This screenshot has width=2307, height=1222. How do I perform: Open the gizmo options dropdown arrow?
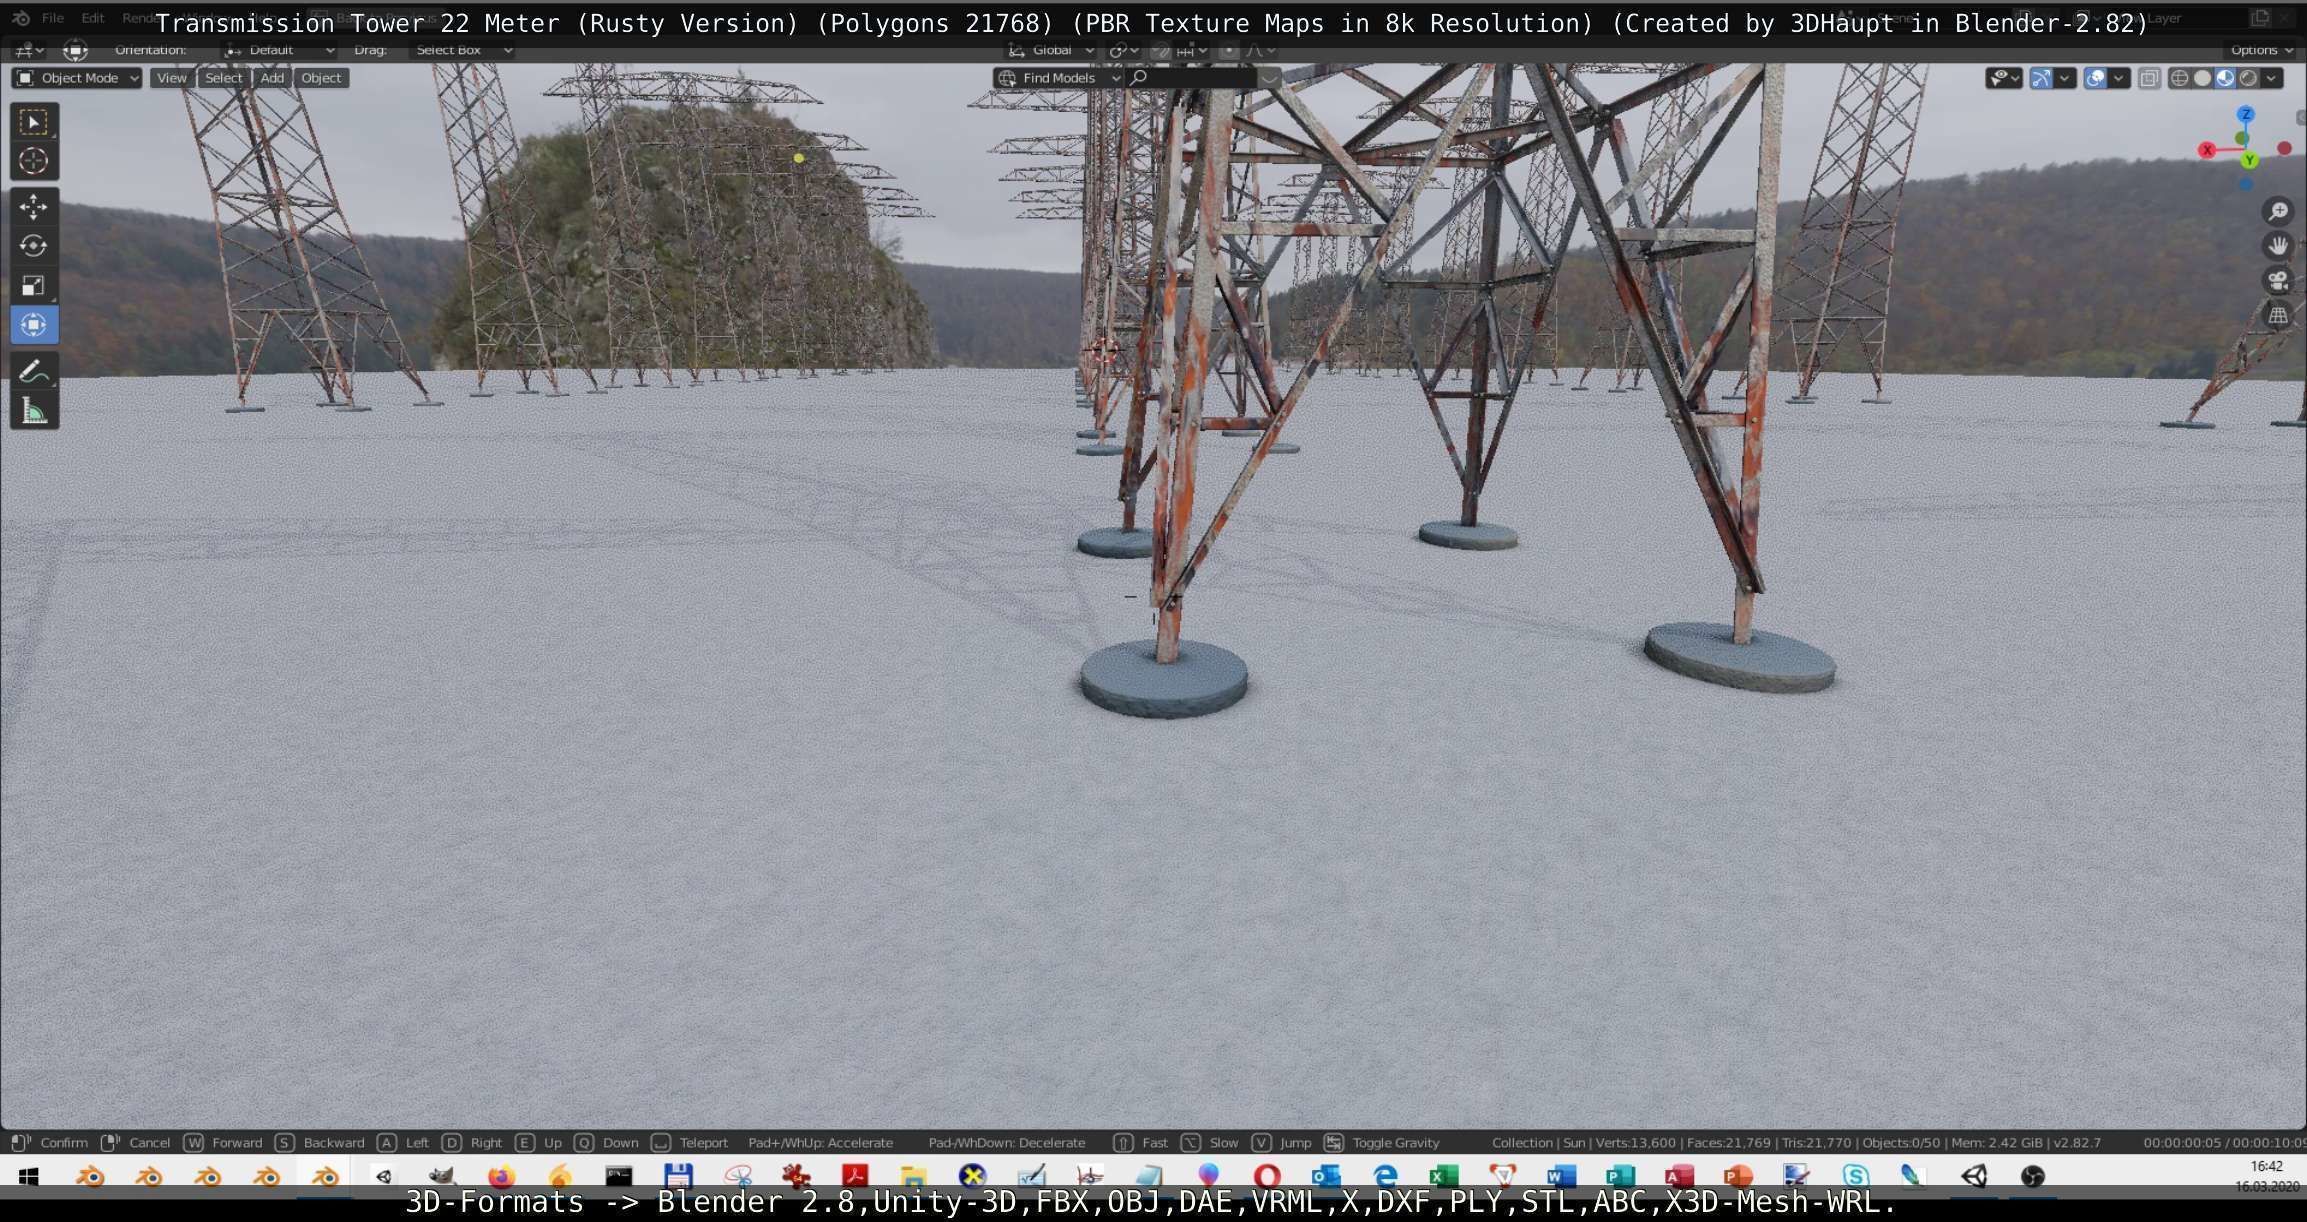tap(2064, 78)
